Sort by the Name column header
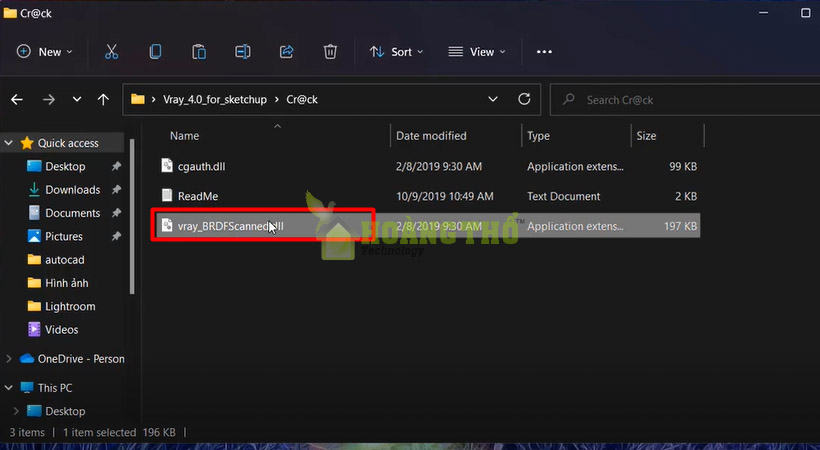 point(185,136)
